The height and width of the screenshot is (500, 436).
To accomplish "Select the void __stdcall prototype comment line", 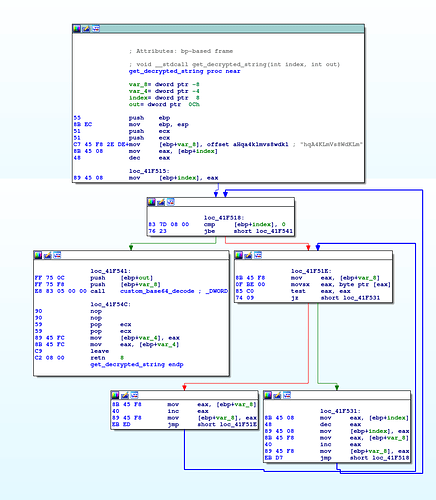I will tap(234, 65).
